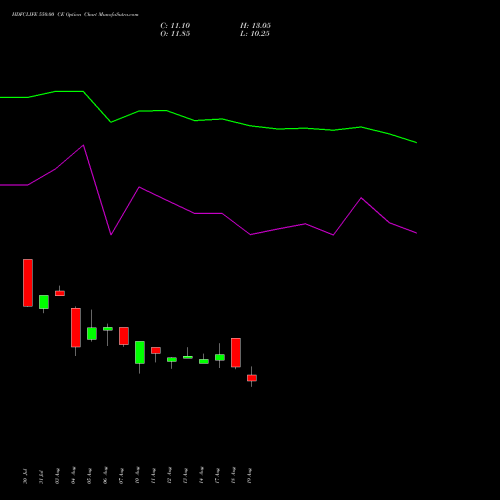Select the 05 Aug date label

click(x=89, y=475)
